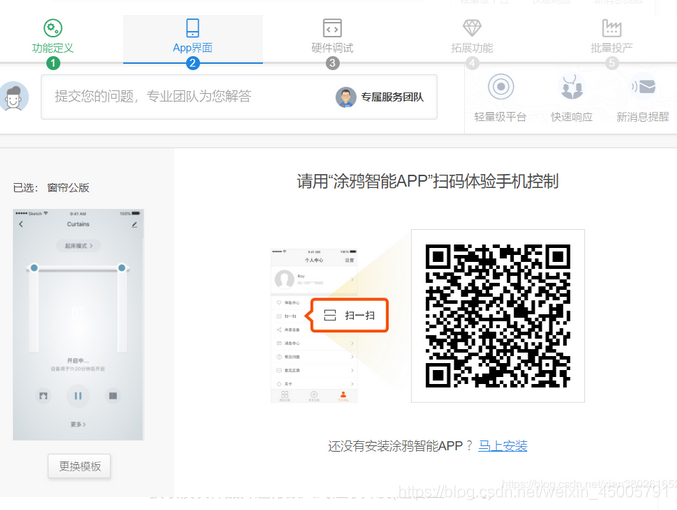
Task: Click the profile tab icon in phone illustration
Action: [x=343, y=396]
